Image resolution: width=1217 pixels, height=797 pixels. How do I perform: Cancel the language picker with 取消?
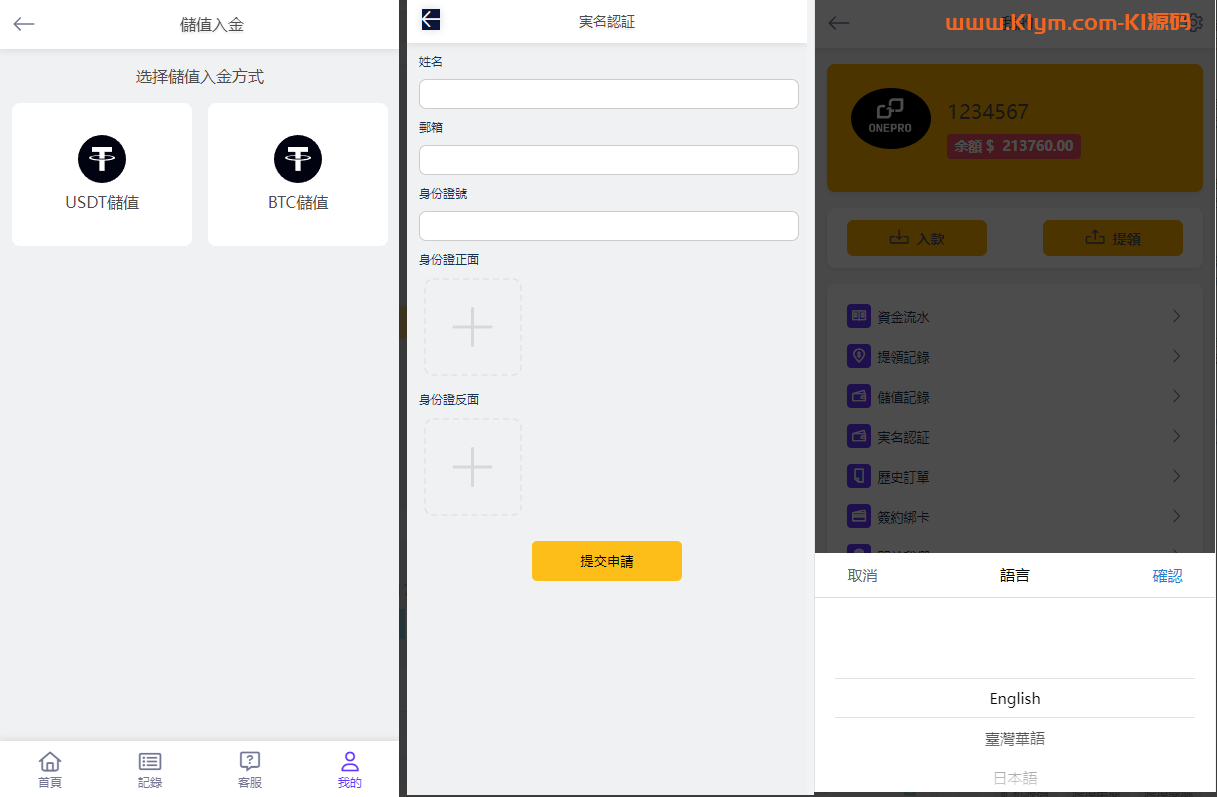pyautogui.click(x=862, y=575)
